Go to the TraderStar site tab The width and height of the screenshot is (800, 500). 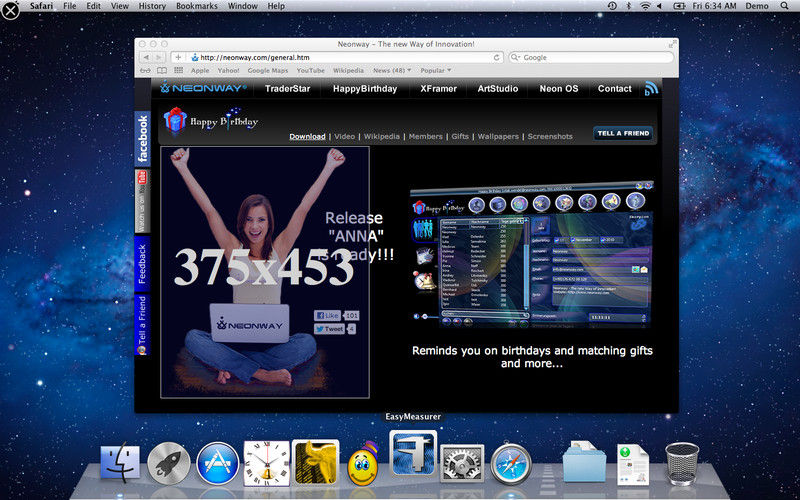click(x=287, y=88)
